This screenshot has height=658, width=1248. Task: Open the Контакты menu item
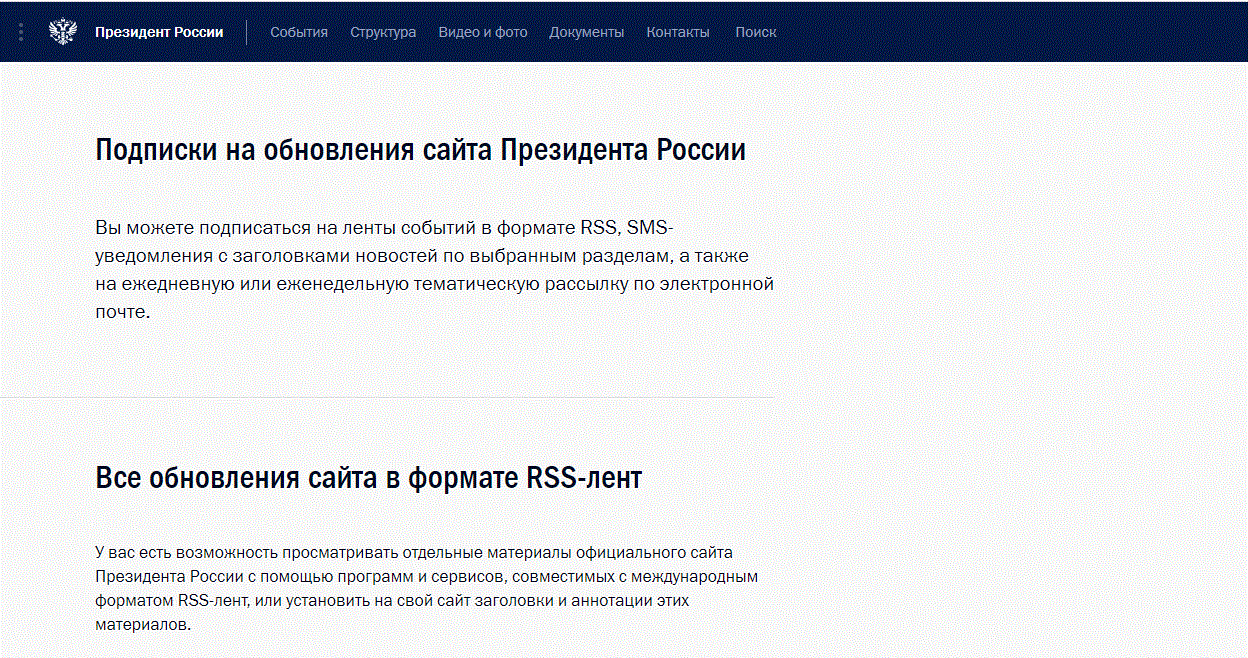pos(678,32)
